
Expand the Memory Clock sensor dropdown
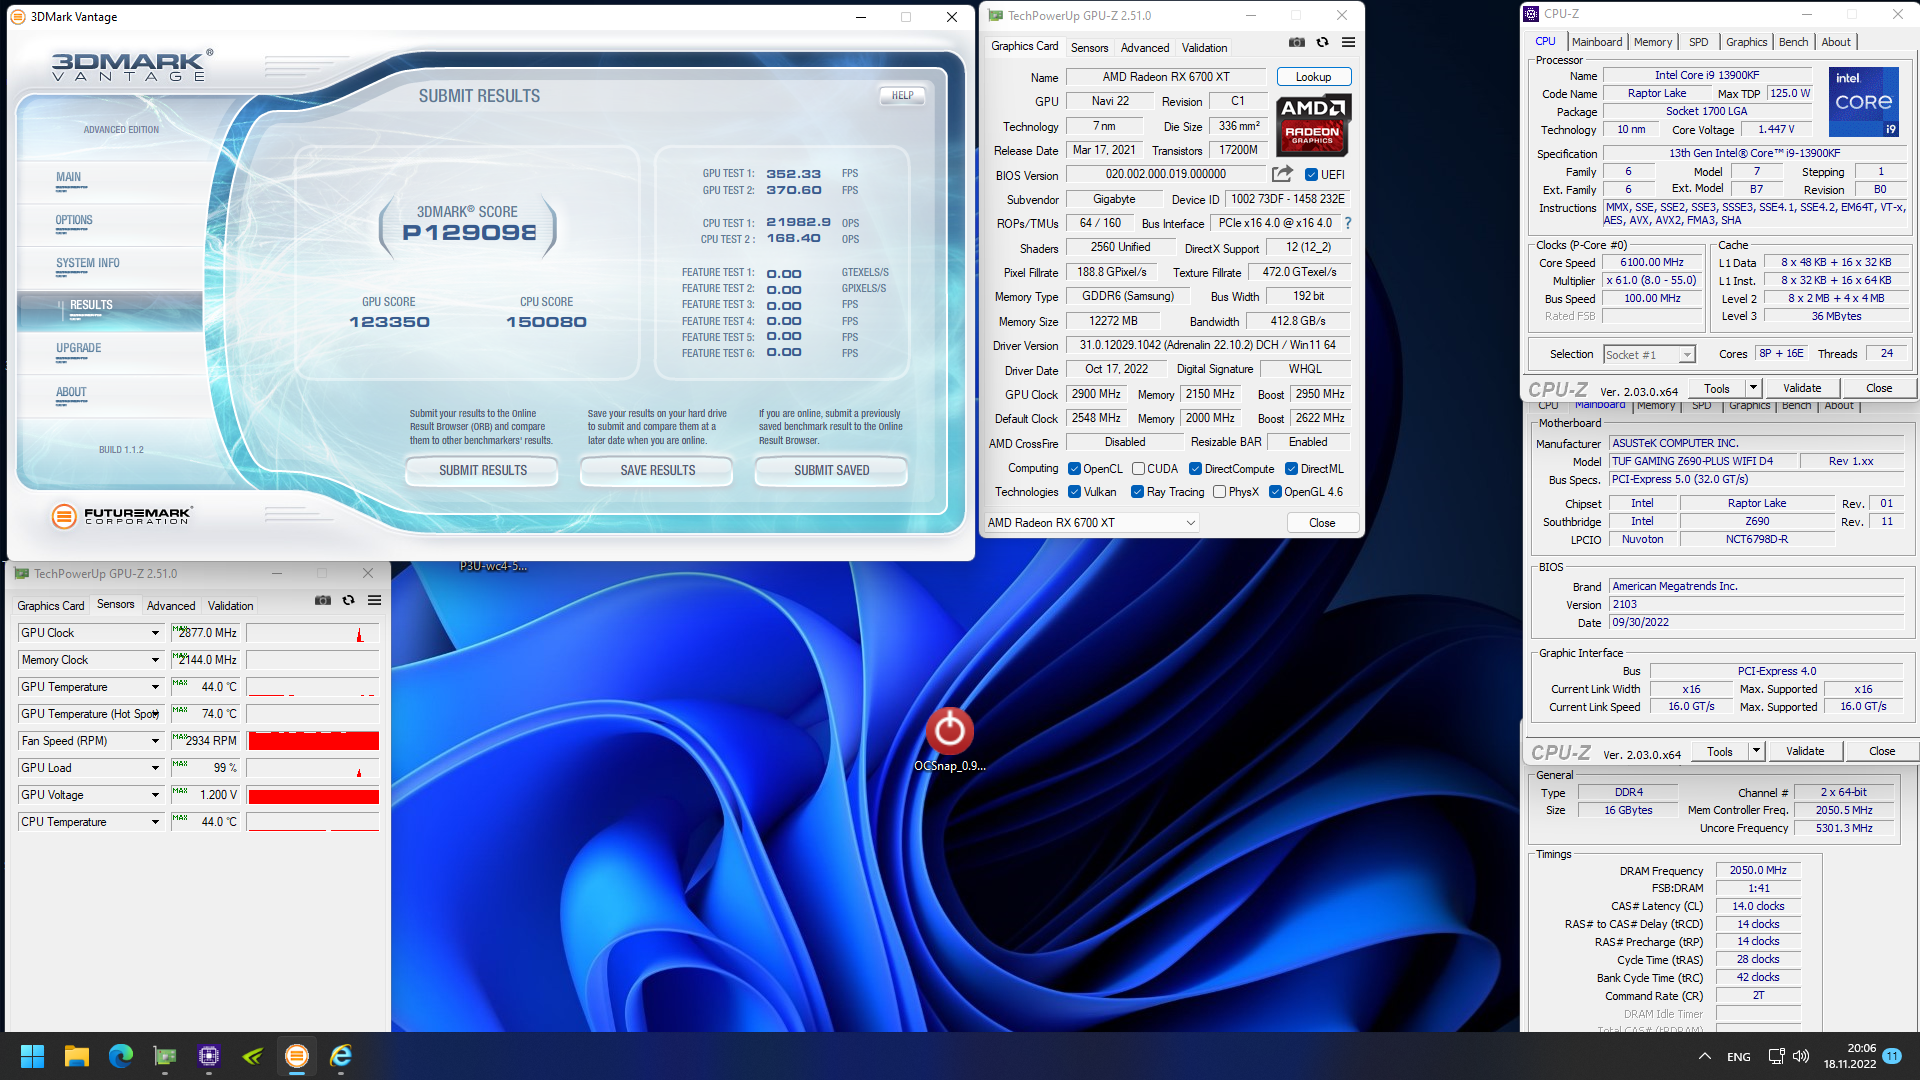pos(155,660)
